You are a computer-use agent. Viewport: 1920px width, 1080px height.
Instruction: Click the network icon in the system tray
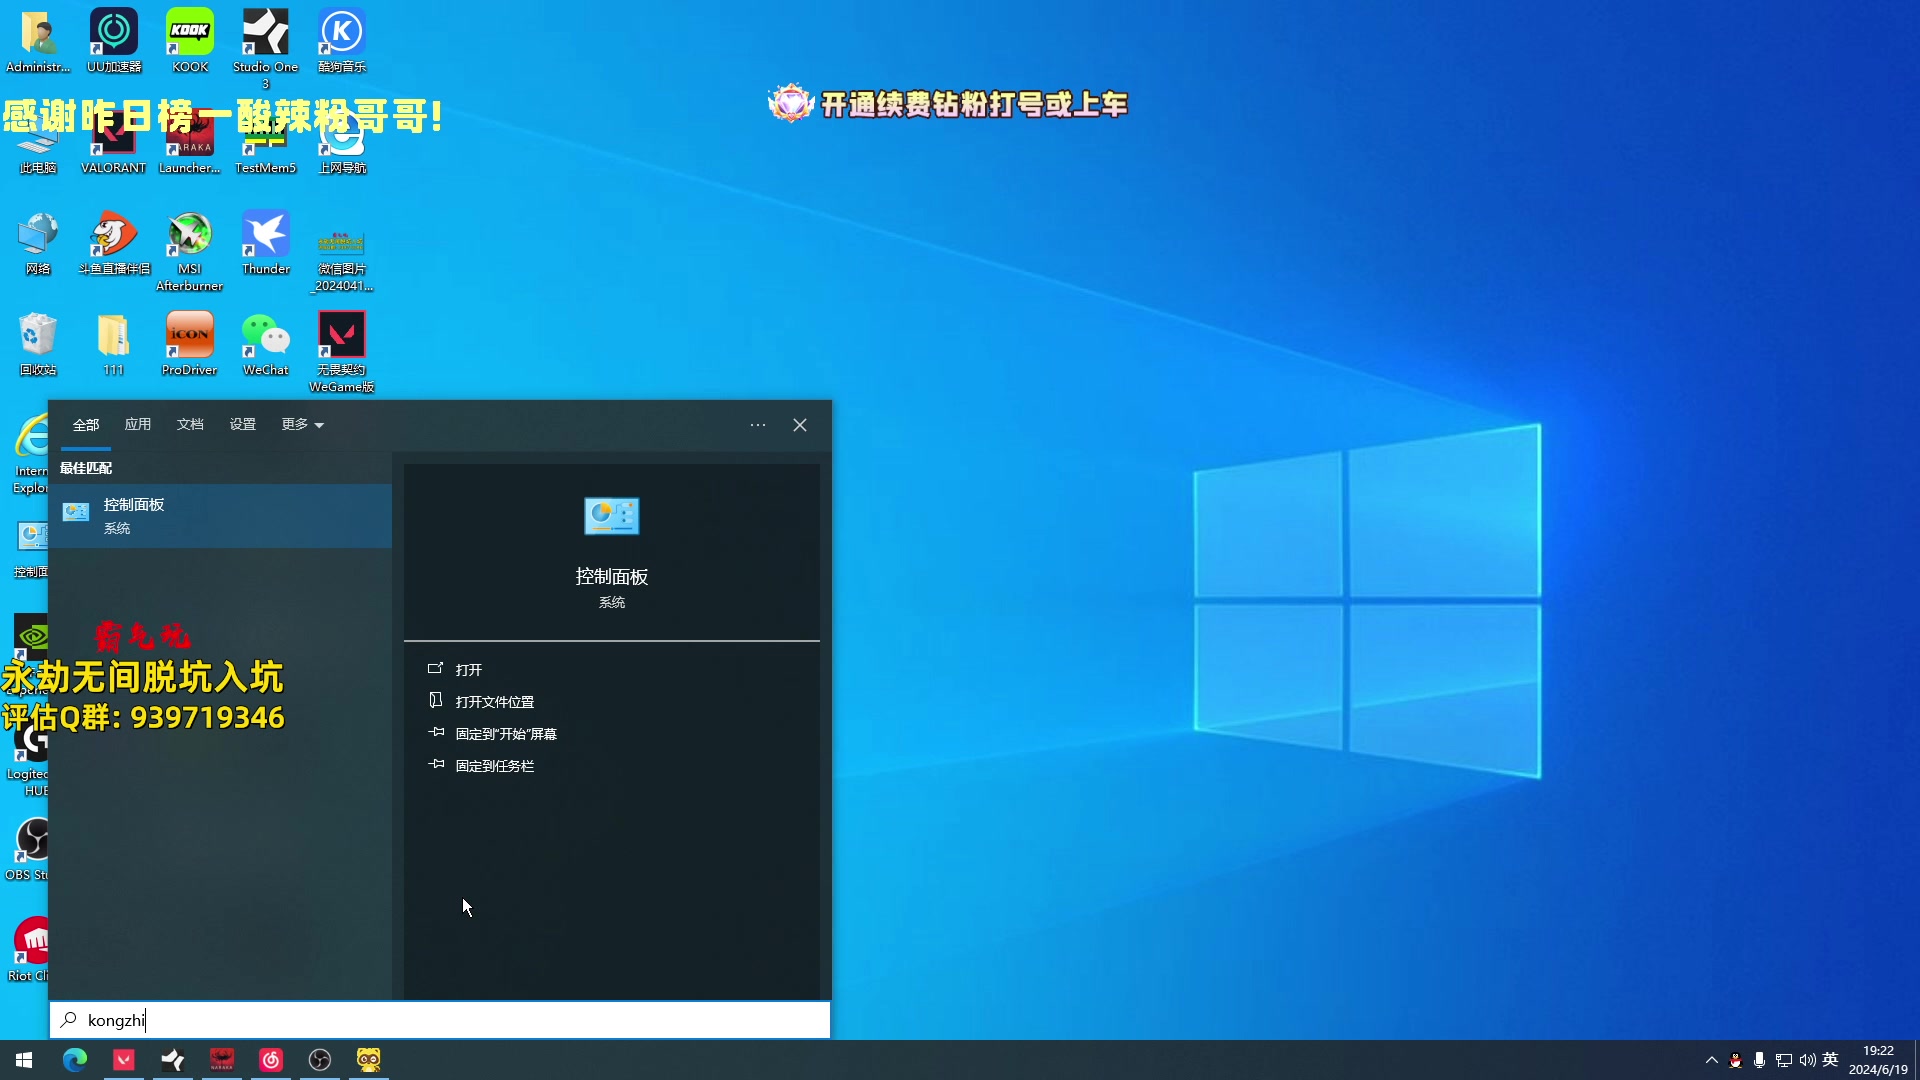click(1783, 1060)
